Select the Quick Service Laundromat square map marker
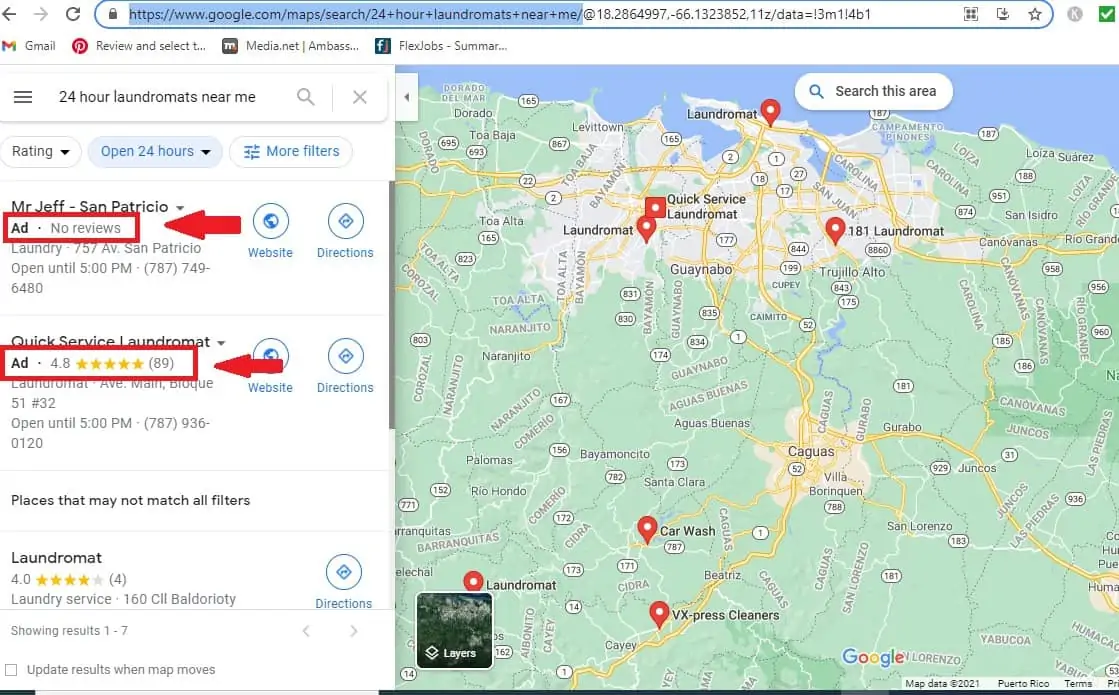Screen dimensions: 1119x695 (x=655, y=207)
